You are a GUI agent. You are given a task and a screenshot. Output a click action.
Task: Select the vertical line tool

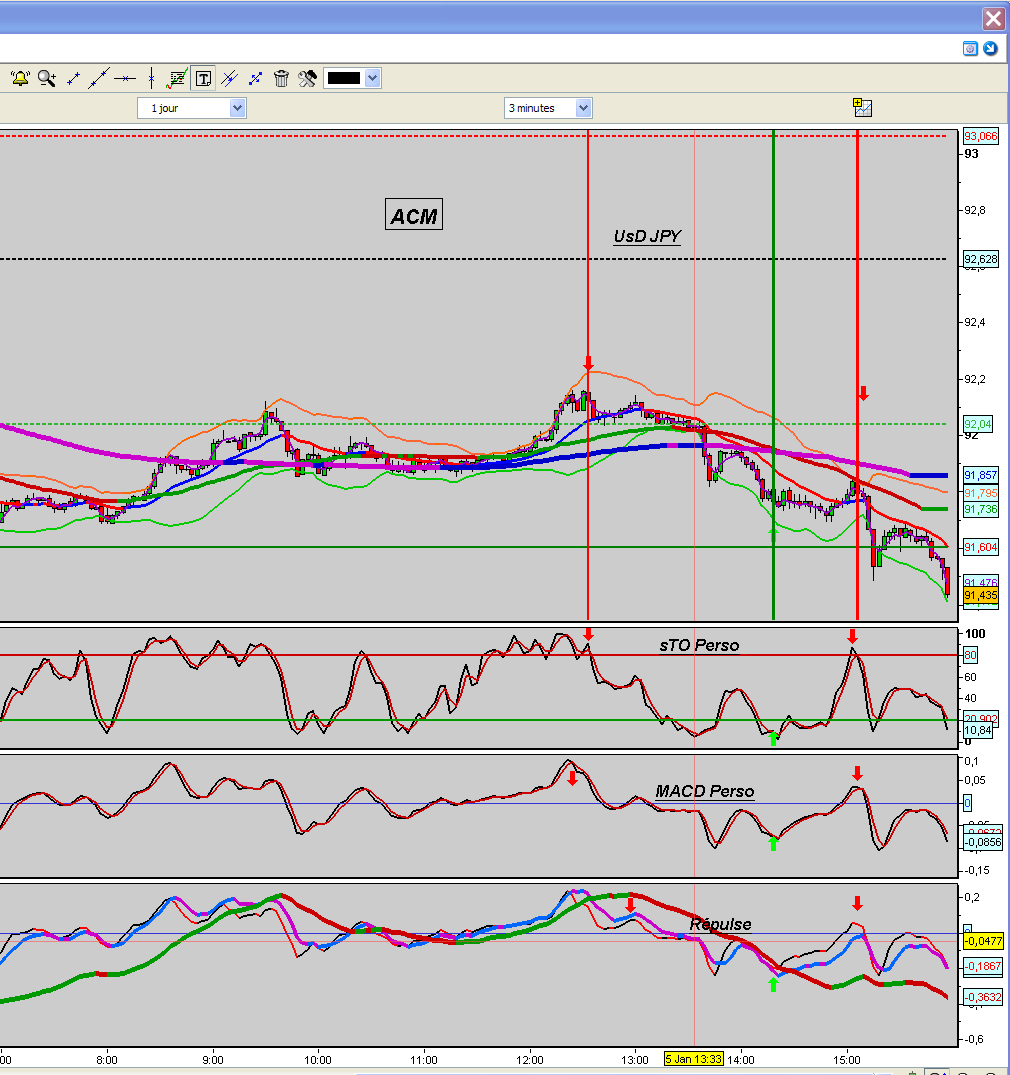tap(152, 78)
